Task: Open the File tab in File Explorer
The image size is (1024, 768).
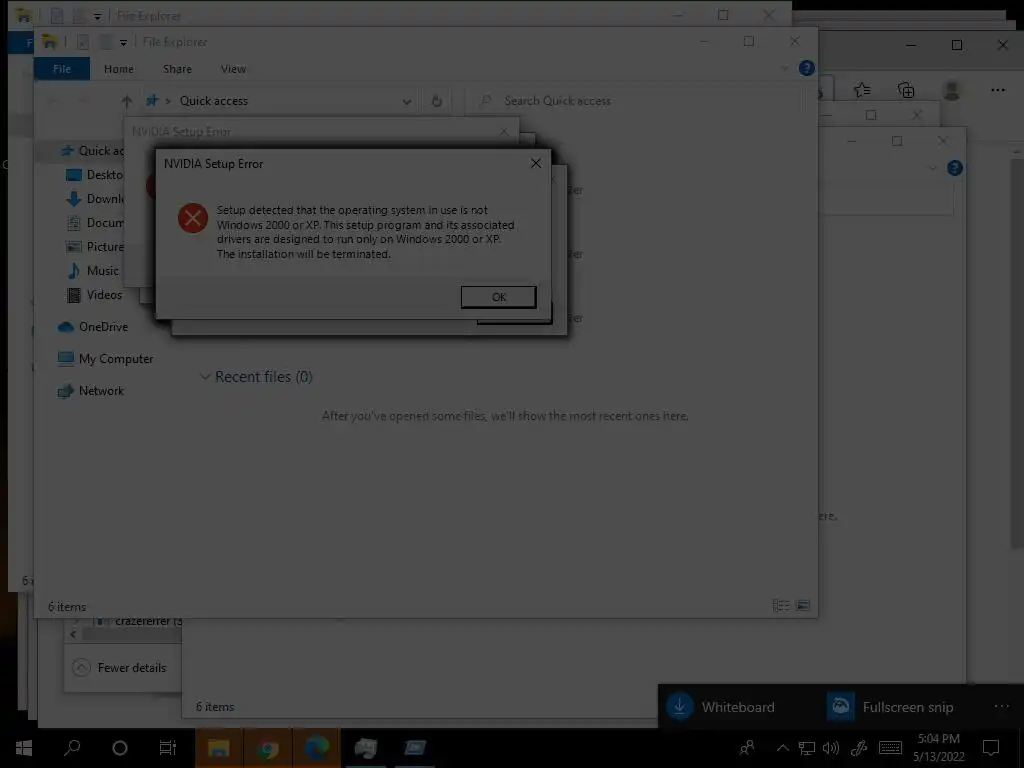Action: click(x=62, y=69)
